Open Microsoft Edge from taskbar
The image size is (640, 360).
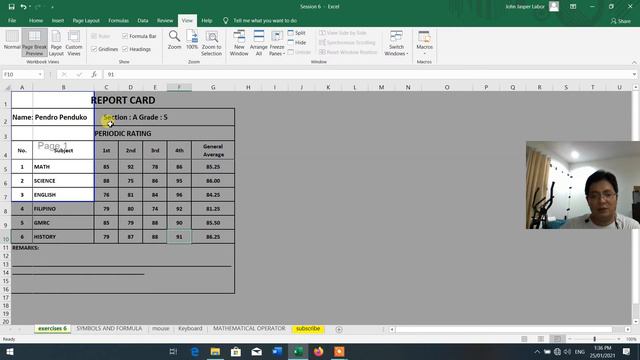[x=195, y=351]
